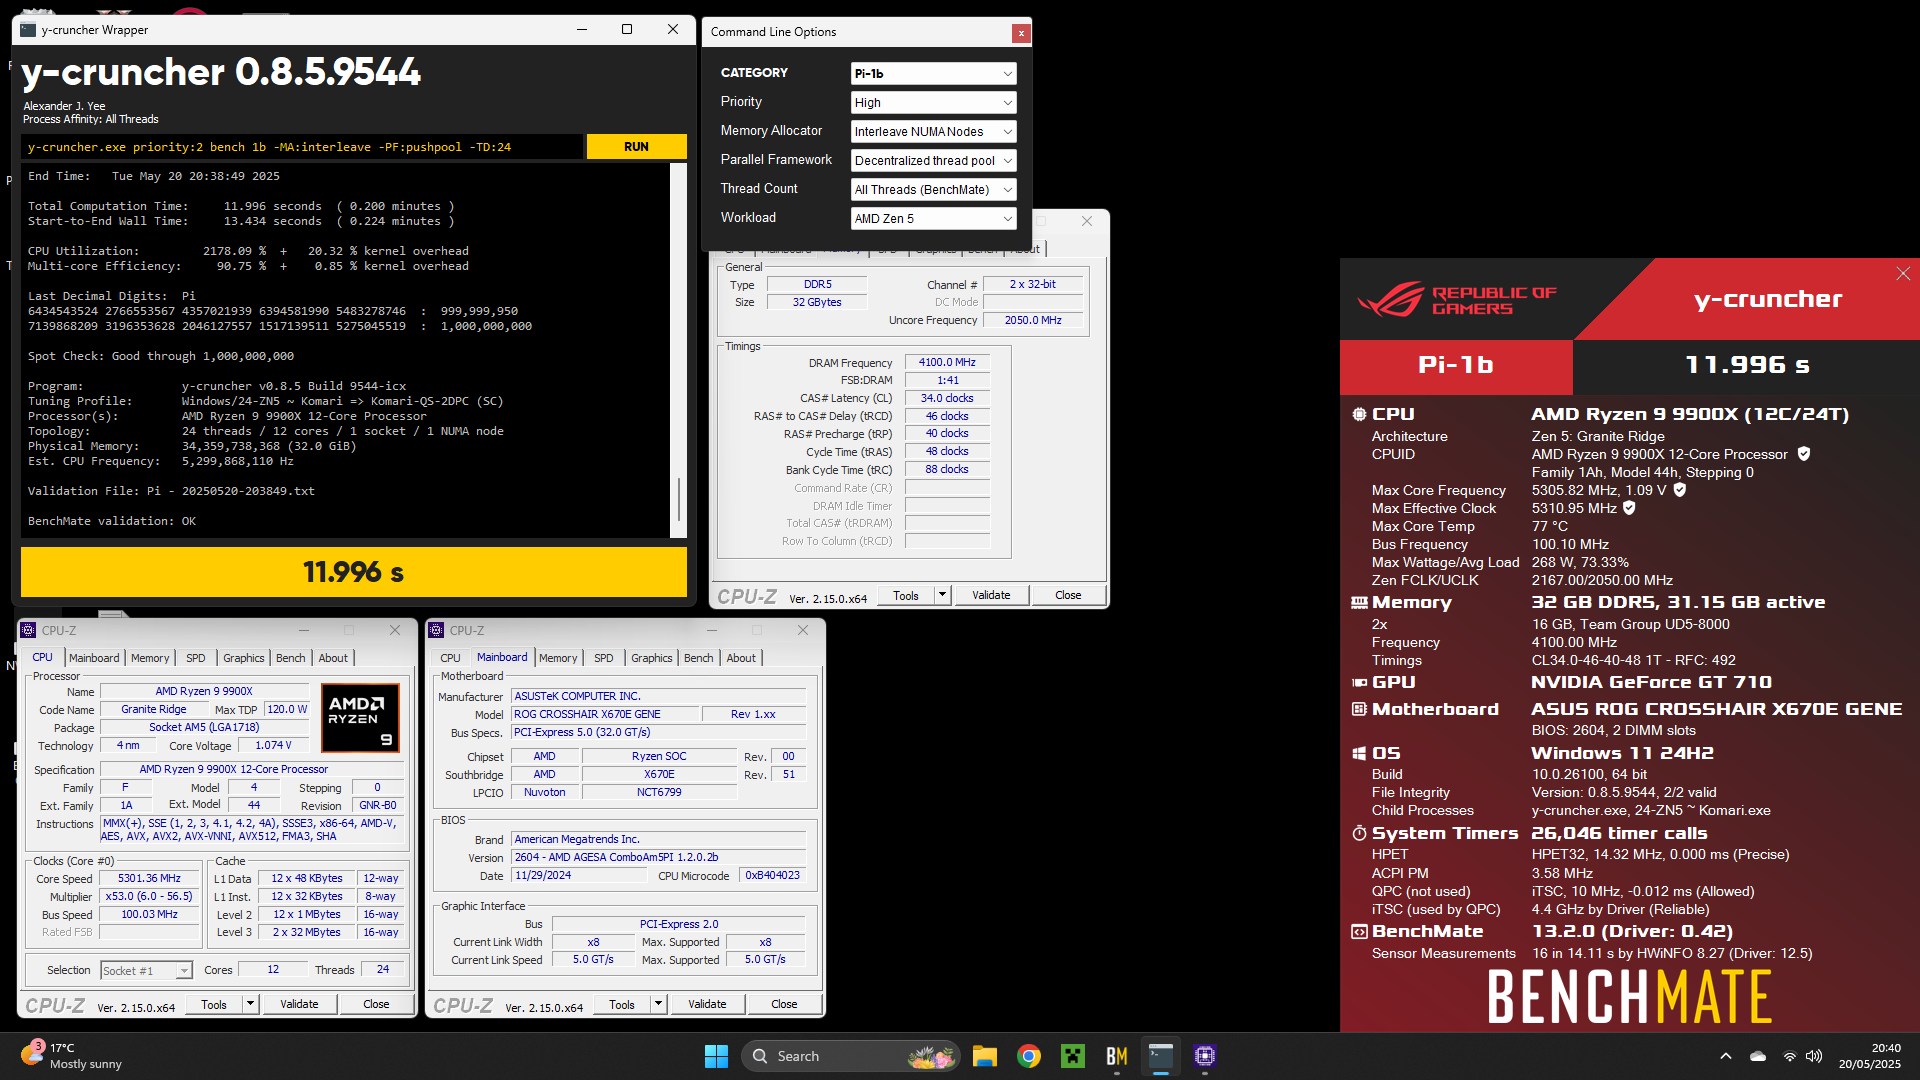Click the y-cruncher output vertical scrollbar
Viewport: 1920px width, 1080px height.
click(679, 350)
